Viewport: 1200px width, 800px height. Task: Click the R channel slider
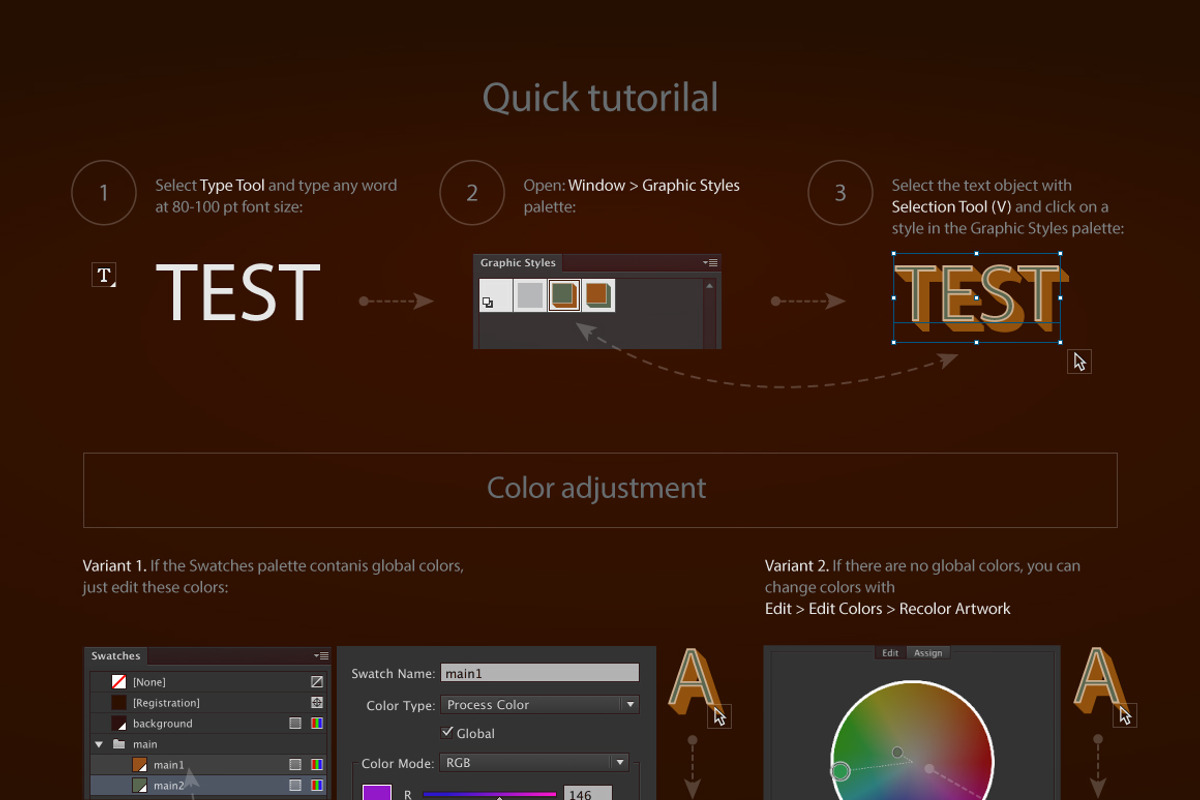click(x=490, y=794)
